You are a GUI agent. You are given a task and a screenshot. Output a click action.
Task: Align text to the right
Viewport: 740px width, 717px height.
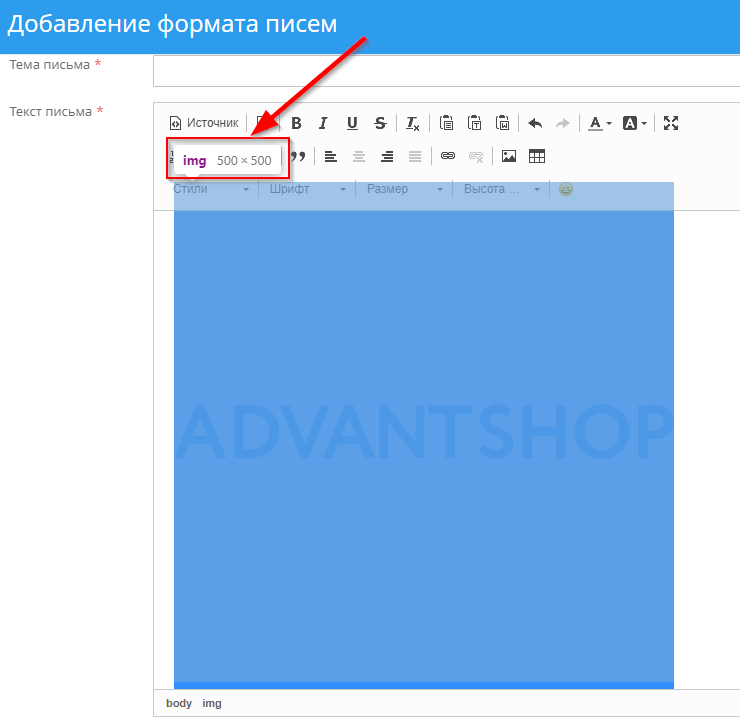tap(387, 156)
